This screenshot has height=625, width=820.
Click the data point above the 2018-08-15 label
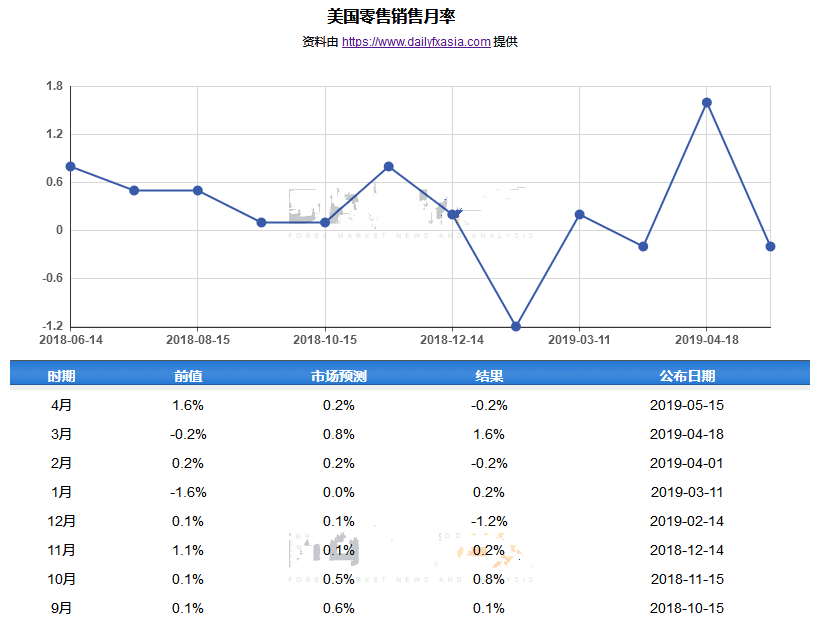click(198, 190)
